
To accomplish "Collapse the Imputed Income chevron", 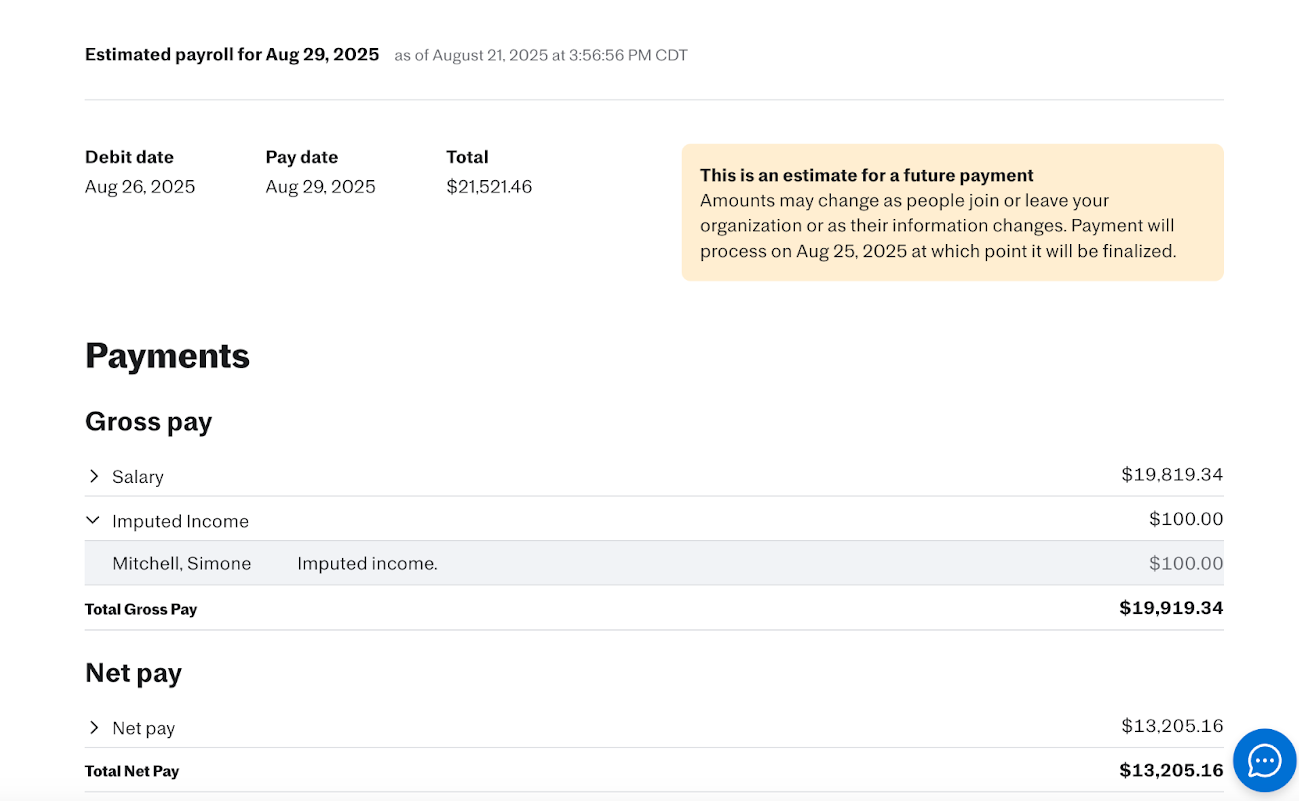I will [x=93, y=521].
